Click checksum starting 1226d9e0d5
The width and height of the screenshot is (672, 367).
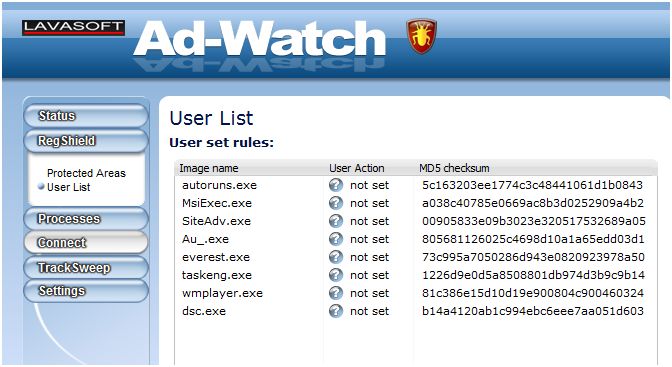click(533, 275)
